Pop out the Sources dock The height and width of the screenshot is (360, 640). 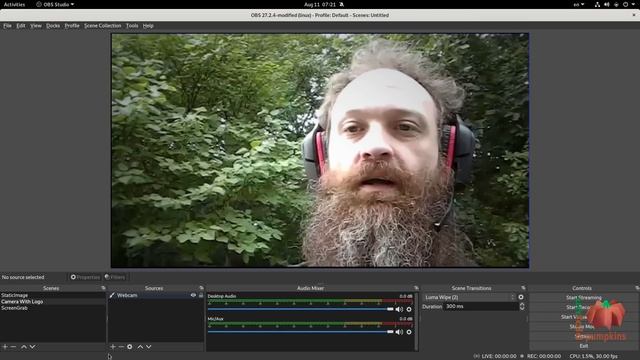[x=201, y=288]
